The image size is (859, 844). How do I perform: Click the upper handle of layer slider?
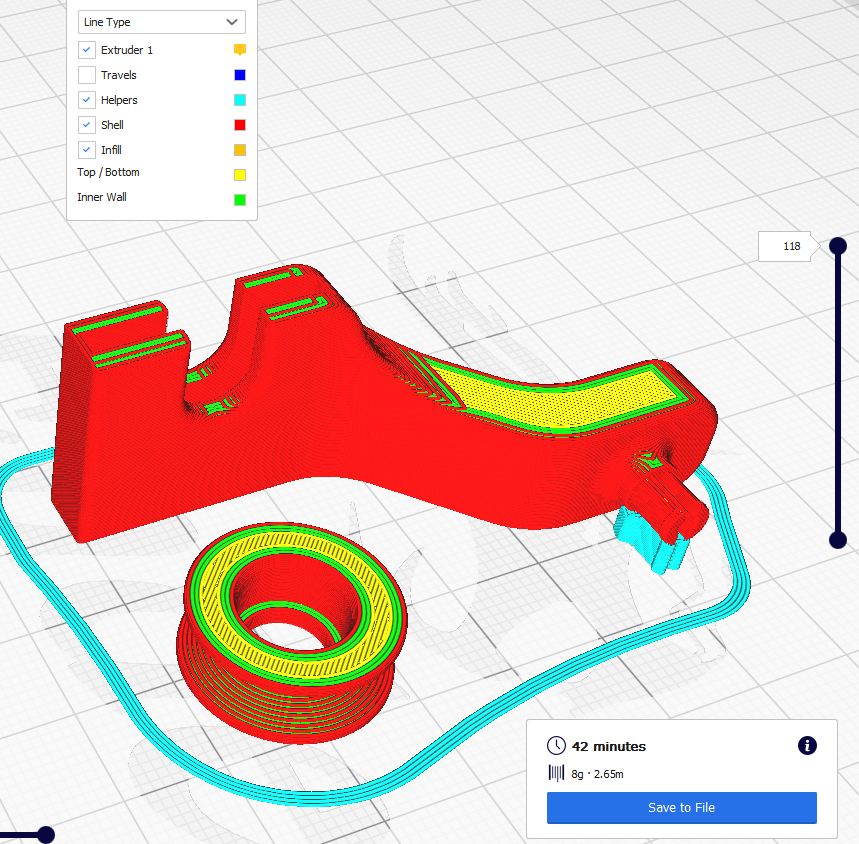click(x=838, y=246)
